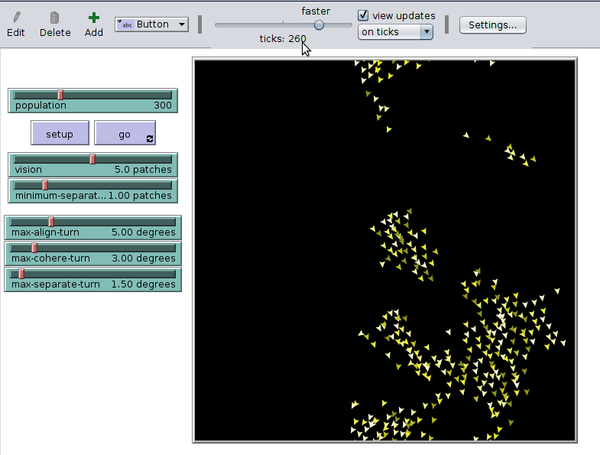Viewport: 600px width, 455px height.
Task: Click the Edit pencil icon
Action: (x=15, y=17)
